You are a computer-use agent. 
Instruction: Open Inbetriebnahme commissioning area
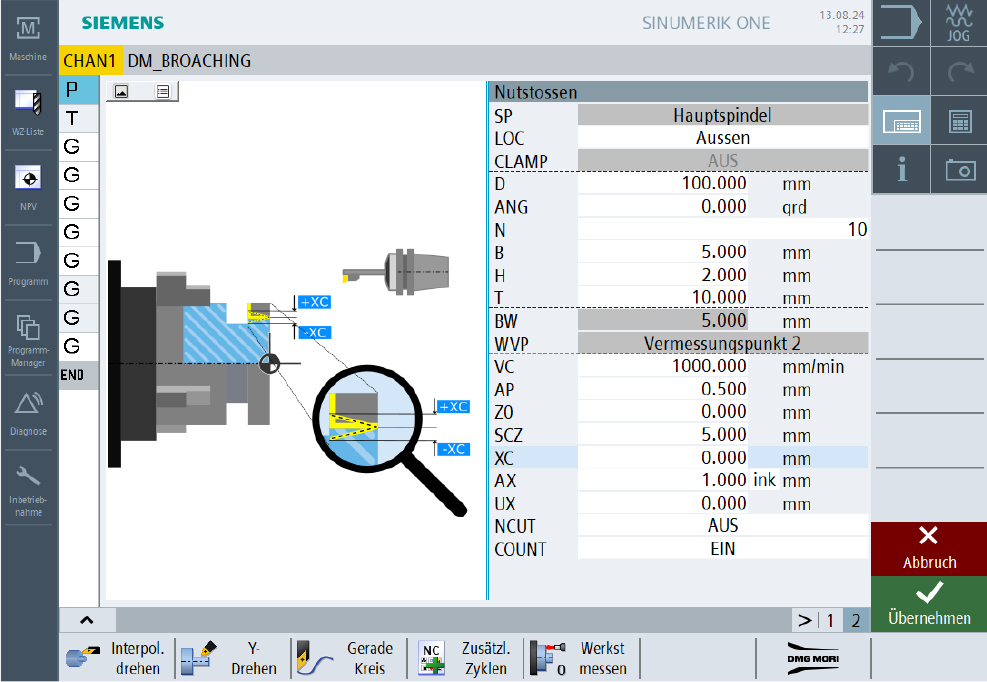pos(28,486)
